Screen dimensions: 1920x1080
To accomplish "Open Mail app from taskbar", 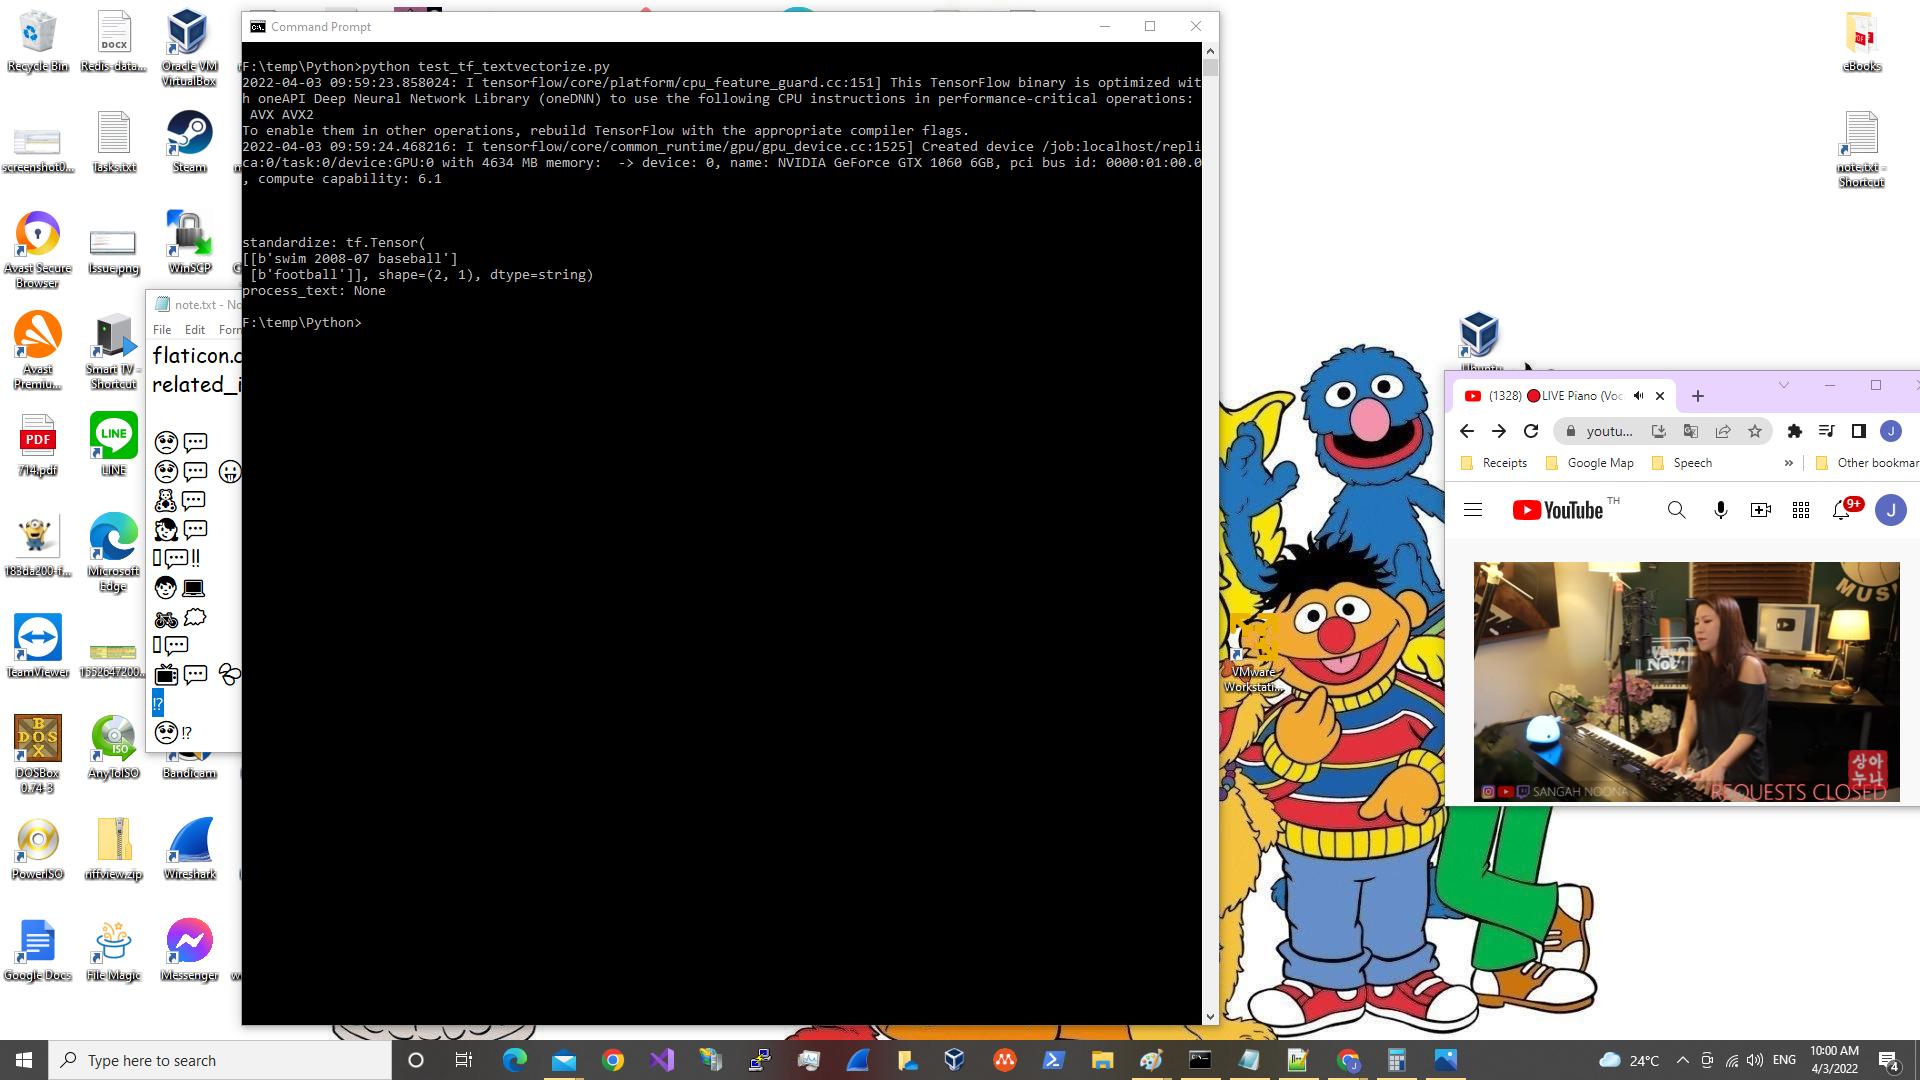I will point(564,1060).
